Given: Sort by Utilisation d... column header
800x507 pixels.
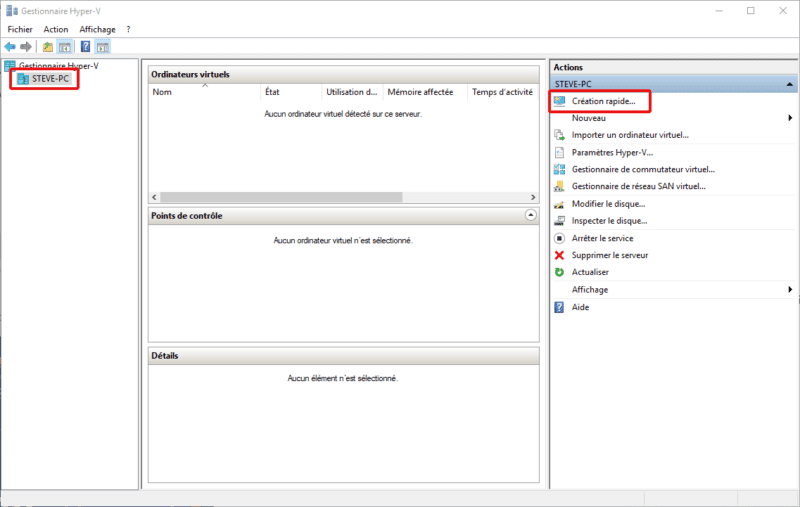Looking at the screenshot, I should click(352, 92).
